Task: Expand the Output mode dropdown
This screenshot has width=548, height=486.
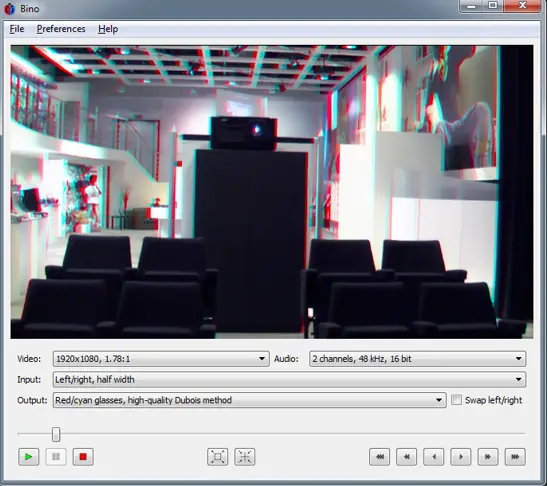Action: (250, 400)
